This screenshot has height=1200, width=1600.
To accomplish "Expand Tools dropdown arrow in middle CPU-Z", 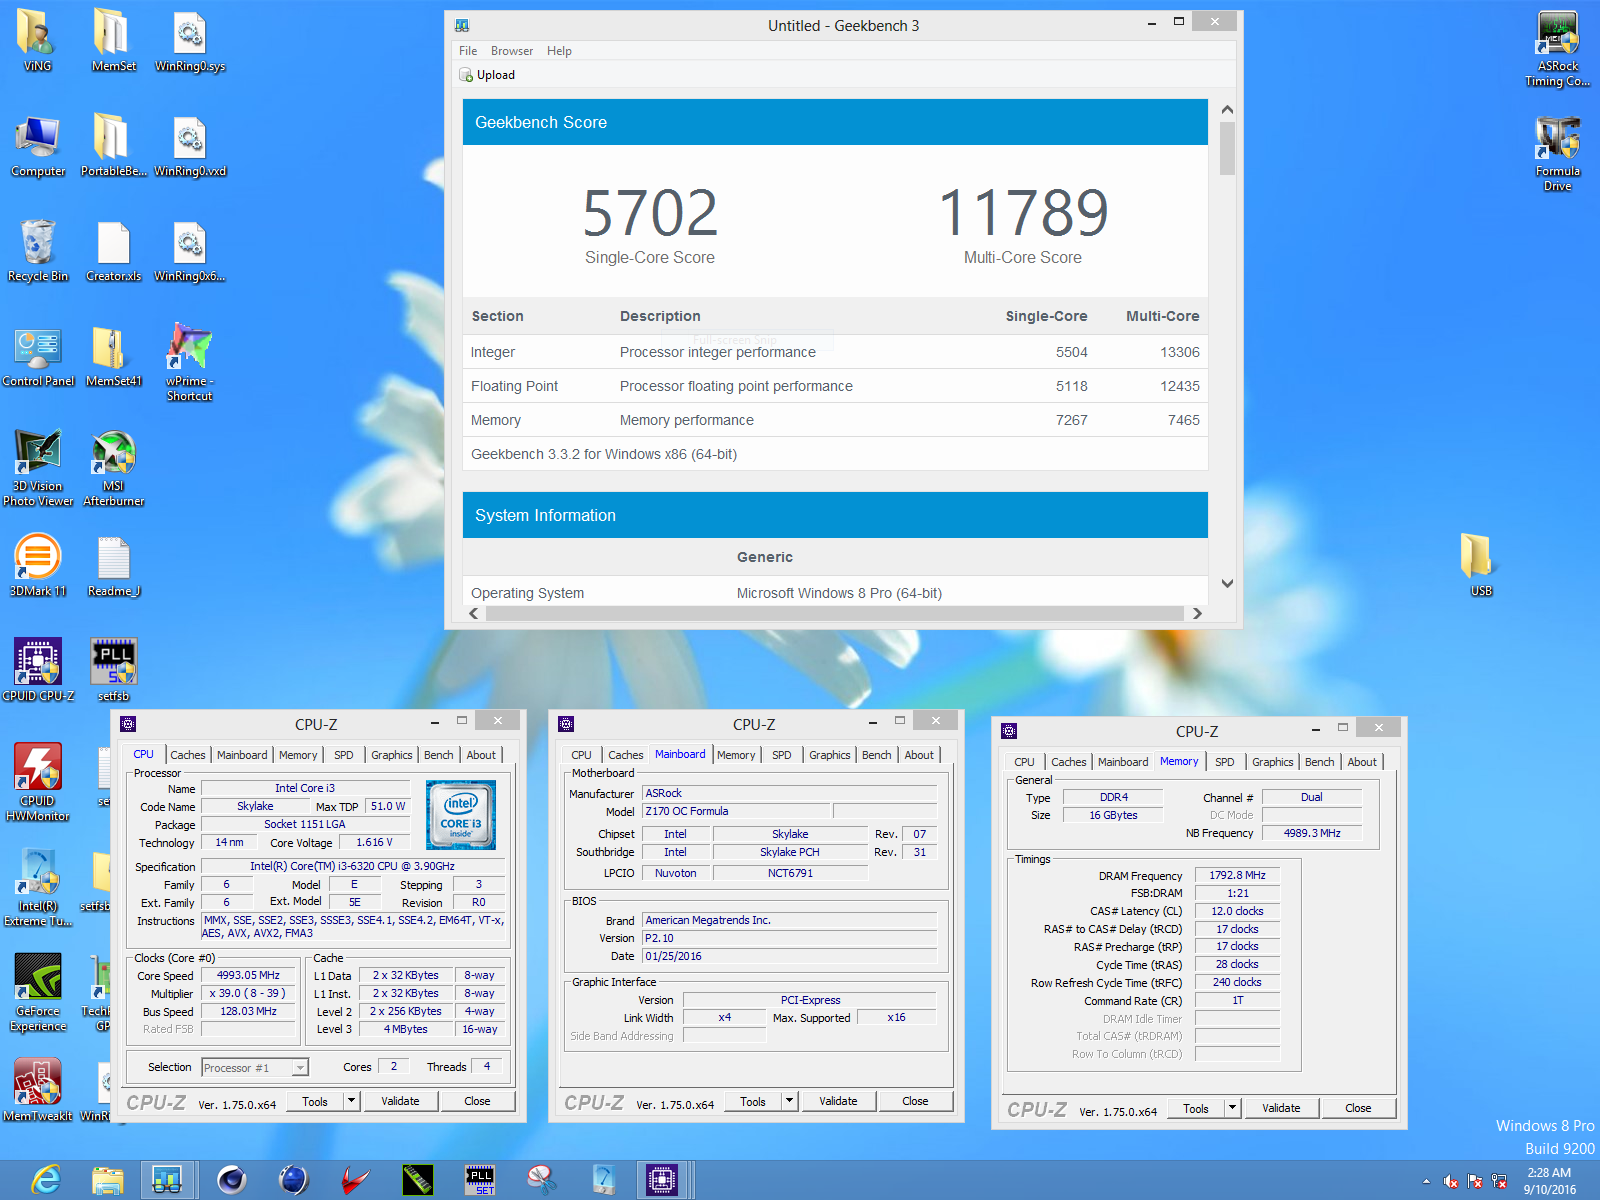I will (x=789, y=1101).
